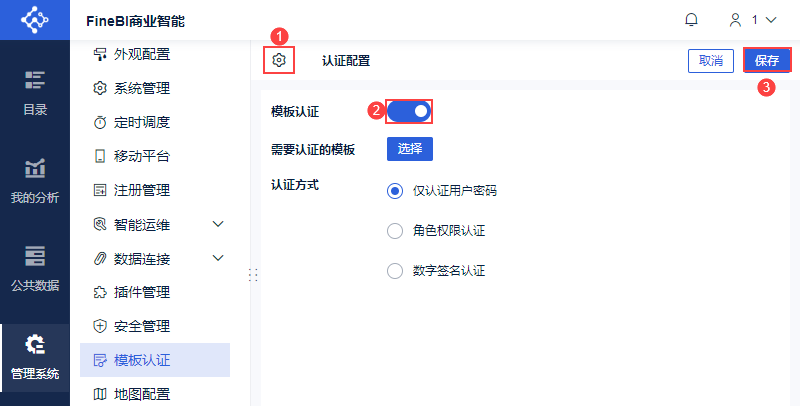Click 选择 to pick templates

pos(410,149)
